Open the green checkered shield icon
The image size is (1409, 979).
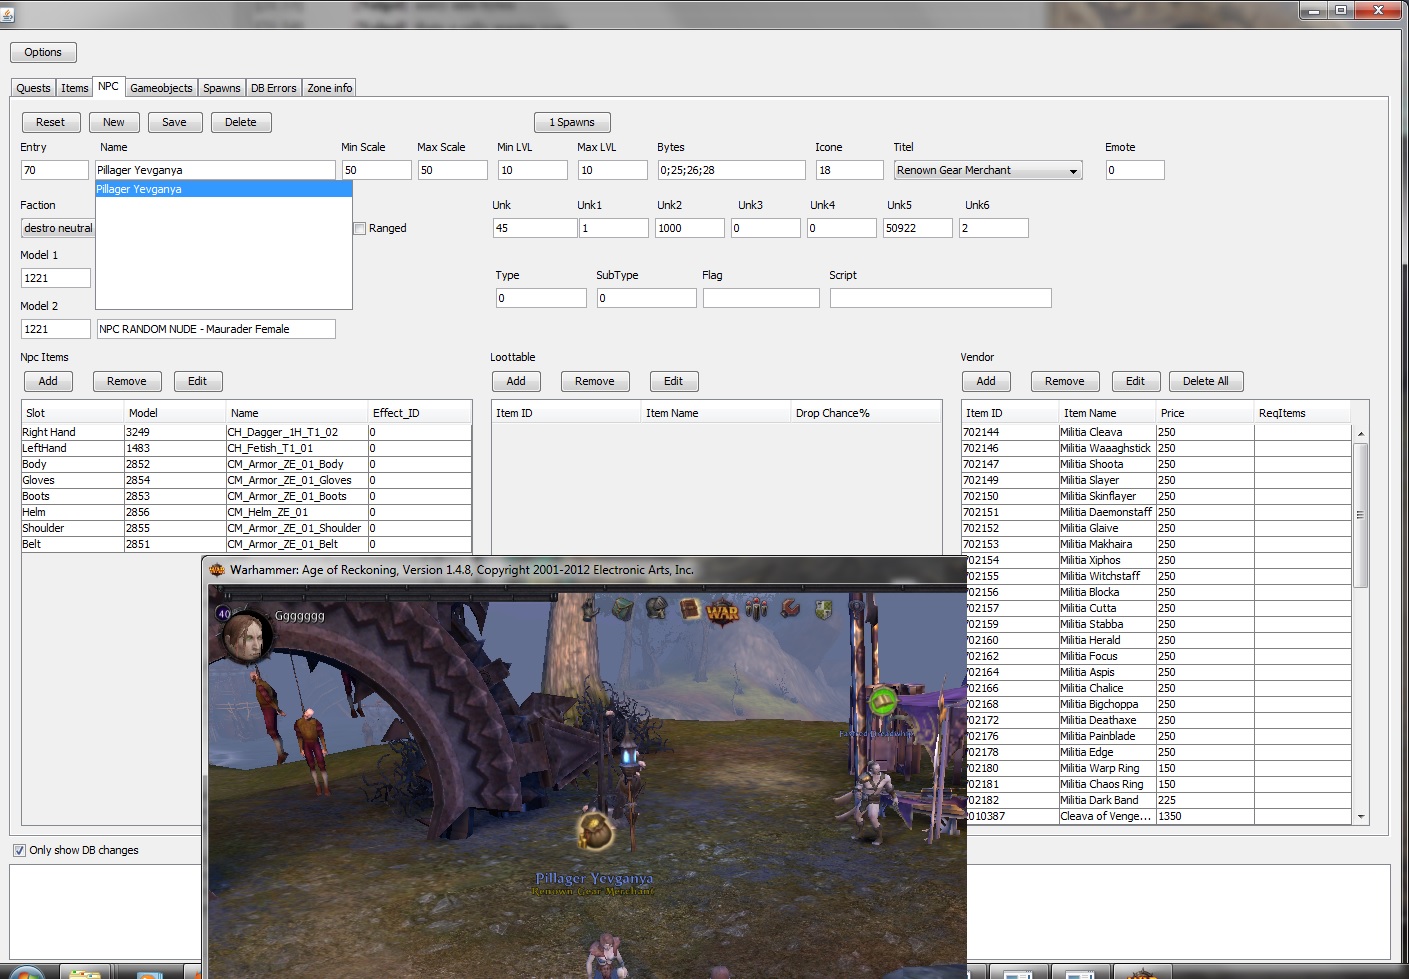click(x=824, y=608)
